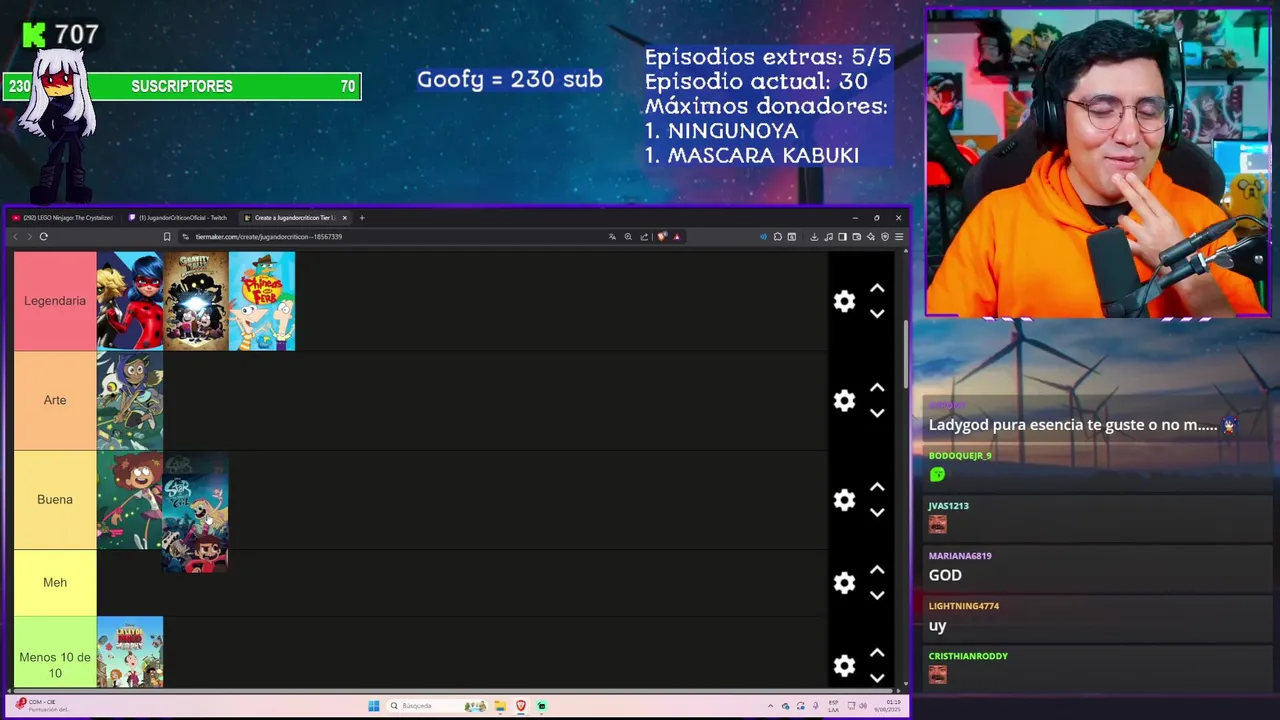The image size is (1280, 720).
Task: Switch to LEGO Ninjago YouTube tab
Action: coord(65,218)
